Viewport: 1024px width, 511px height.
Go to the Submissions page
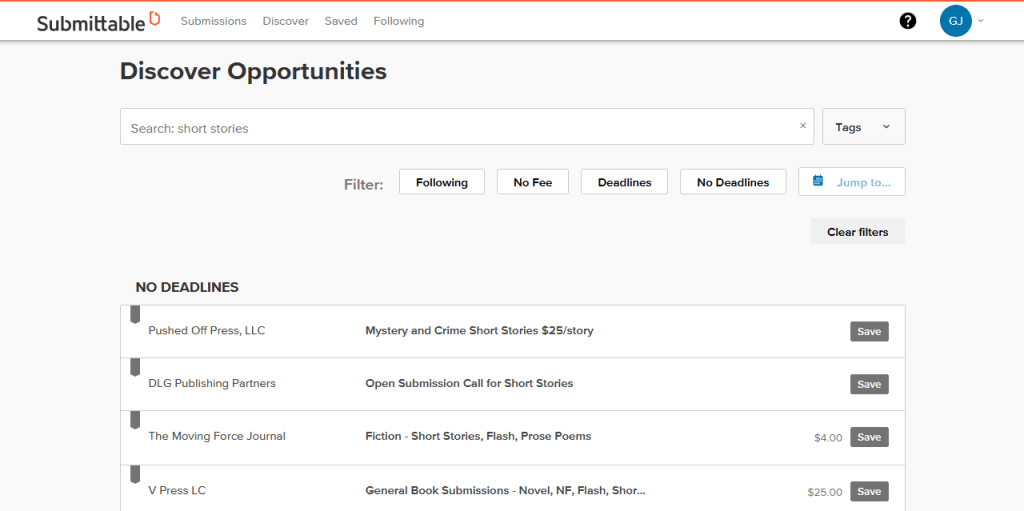tap(214, 21)
